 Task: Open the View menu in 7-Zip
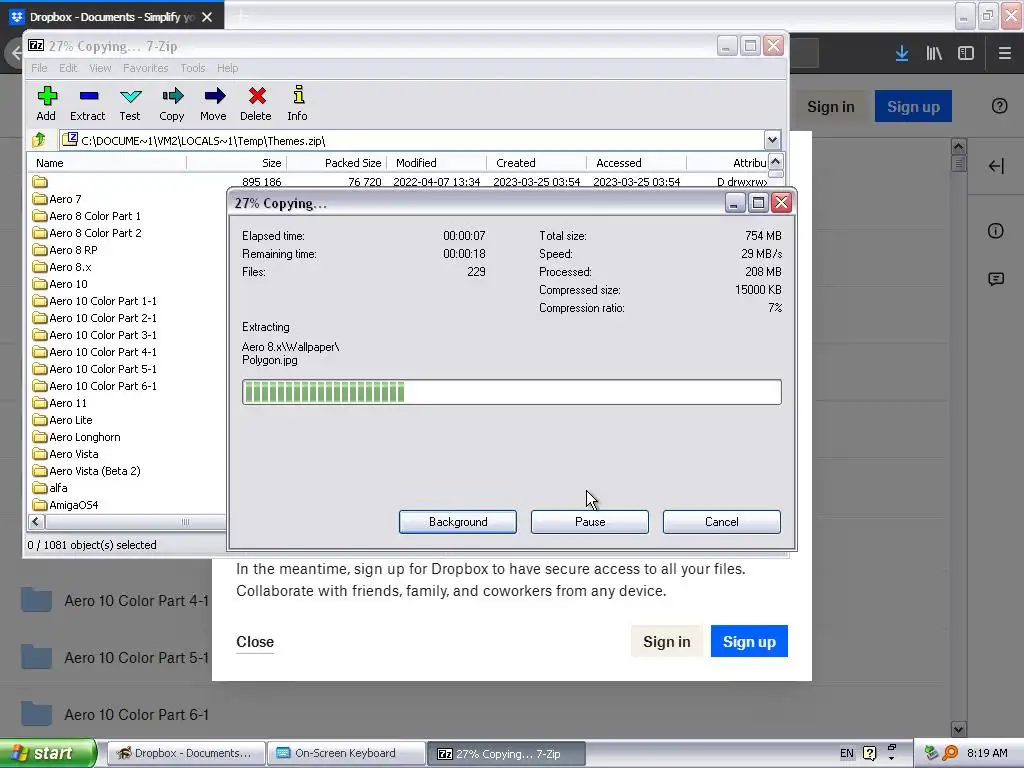[x=100, y=68]
